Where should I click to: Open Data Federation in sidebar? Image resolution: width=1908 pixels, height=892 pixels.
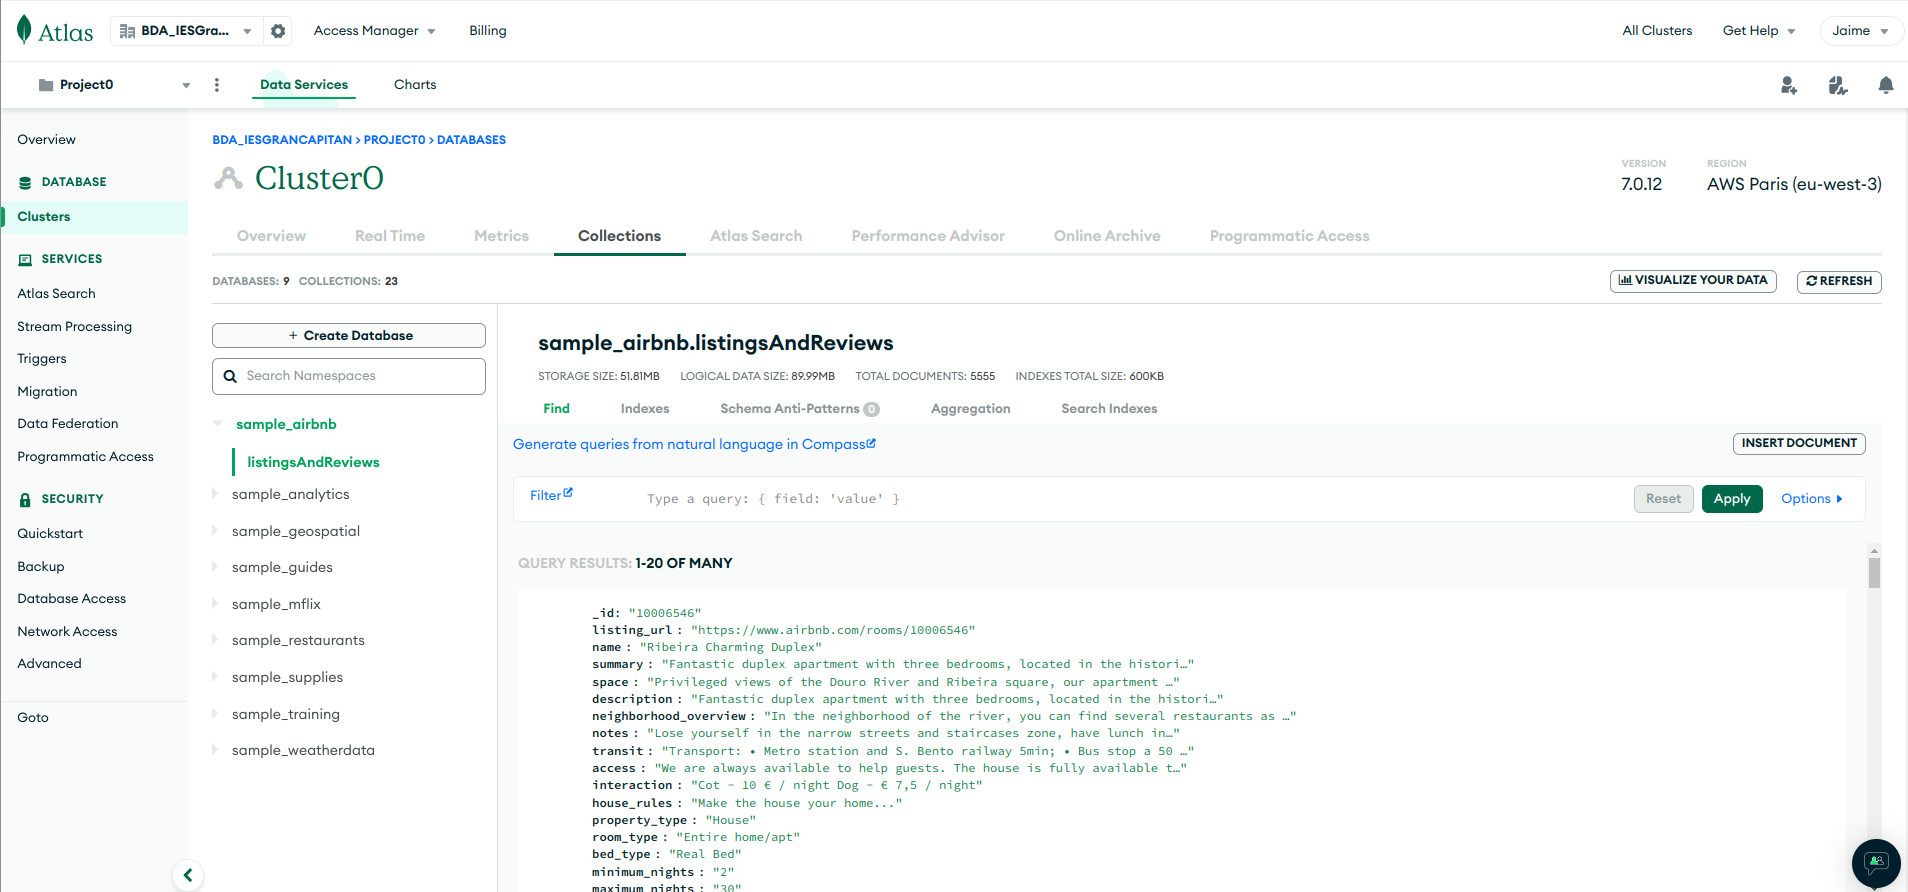(x=67, y=424)
